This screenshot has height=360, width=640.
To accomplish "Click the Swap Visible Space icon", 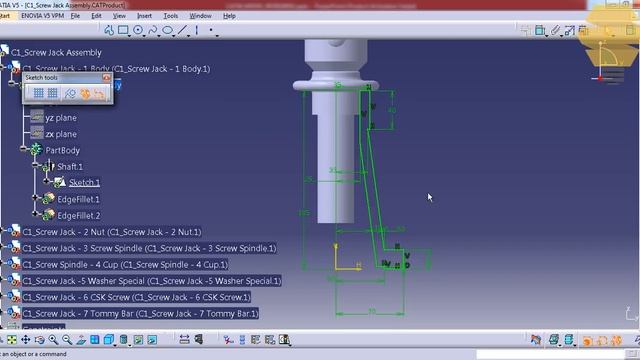I will [x=152, y=340].
